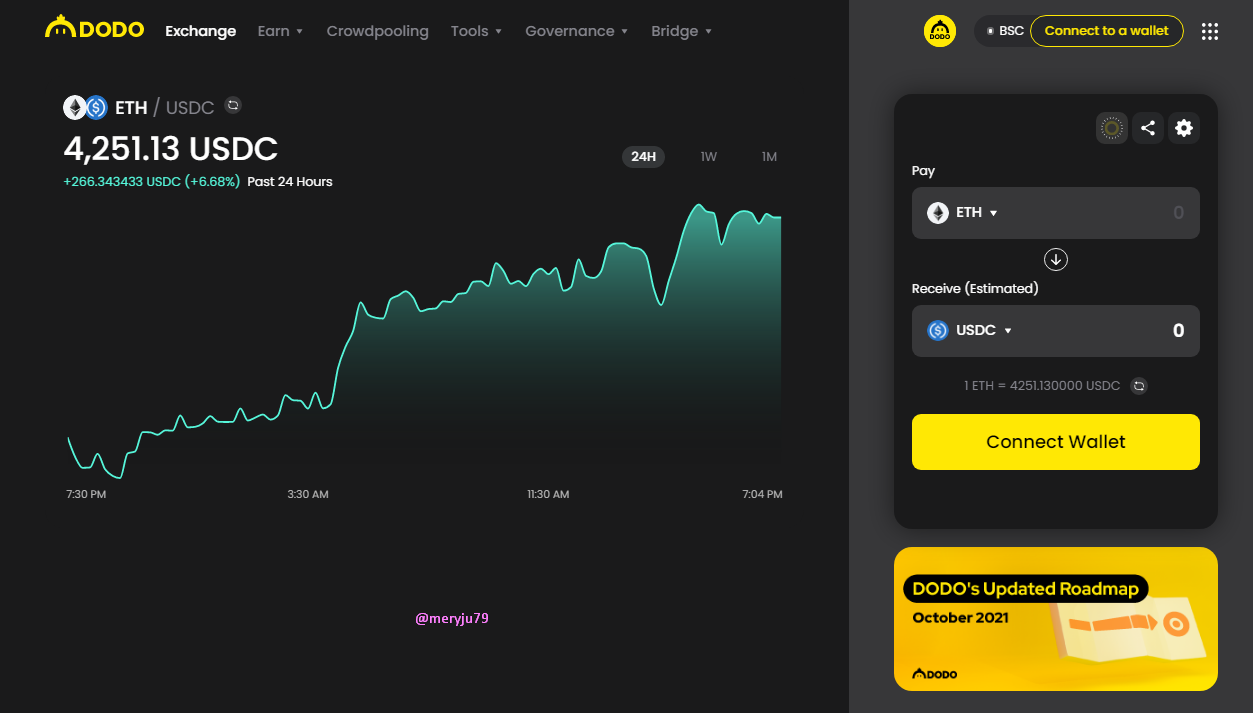Open the Crowdpooling page
This screenshot has width=1253, height=713.
[x=377, y=31]
